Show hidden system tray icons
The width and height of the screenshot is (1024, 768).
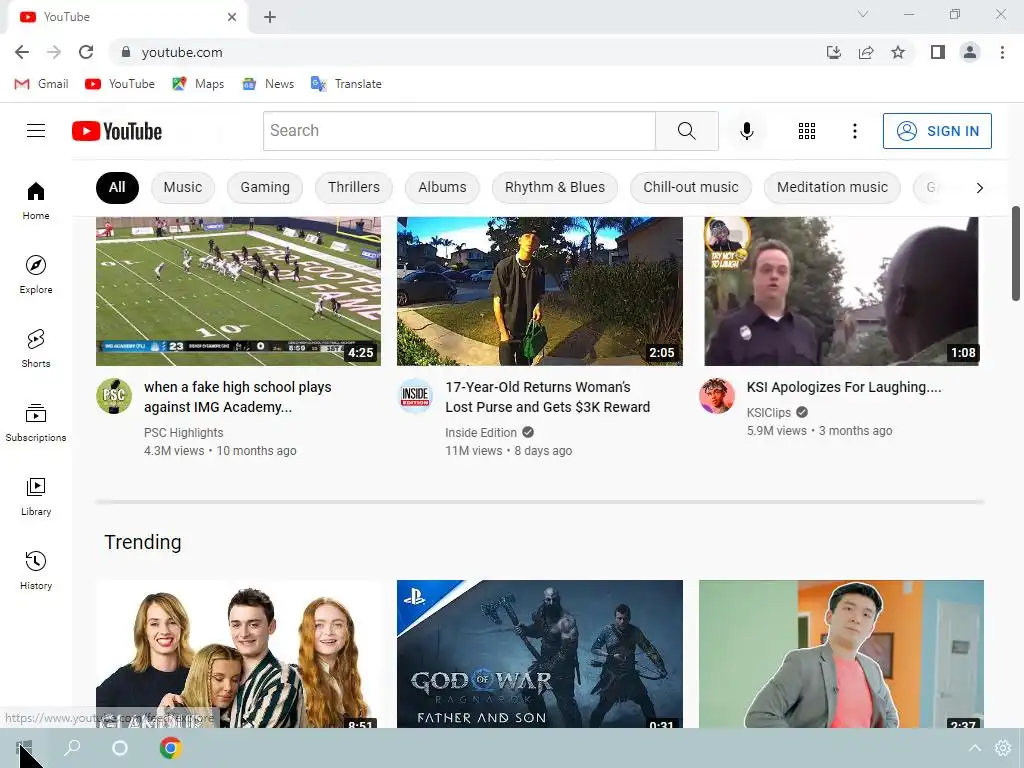tap(974, 748)
